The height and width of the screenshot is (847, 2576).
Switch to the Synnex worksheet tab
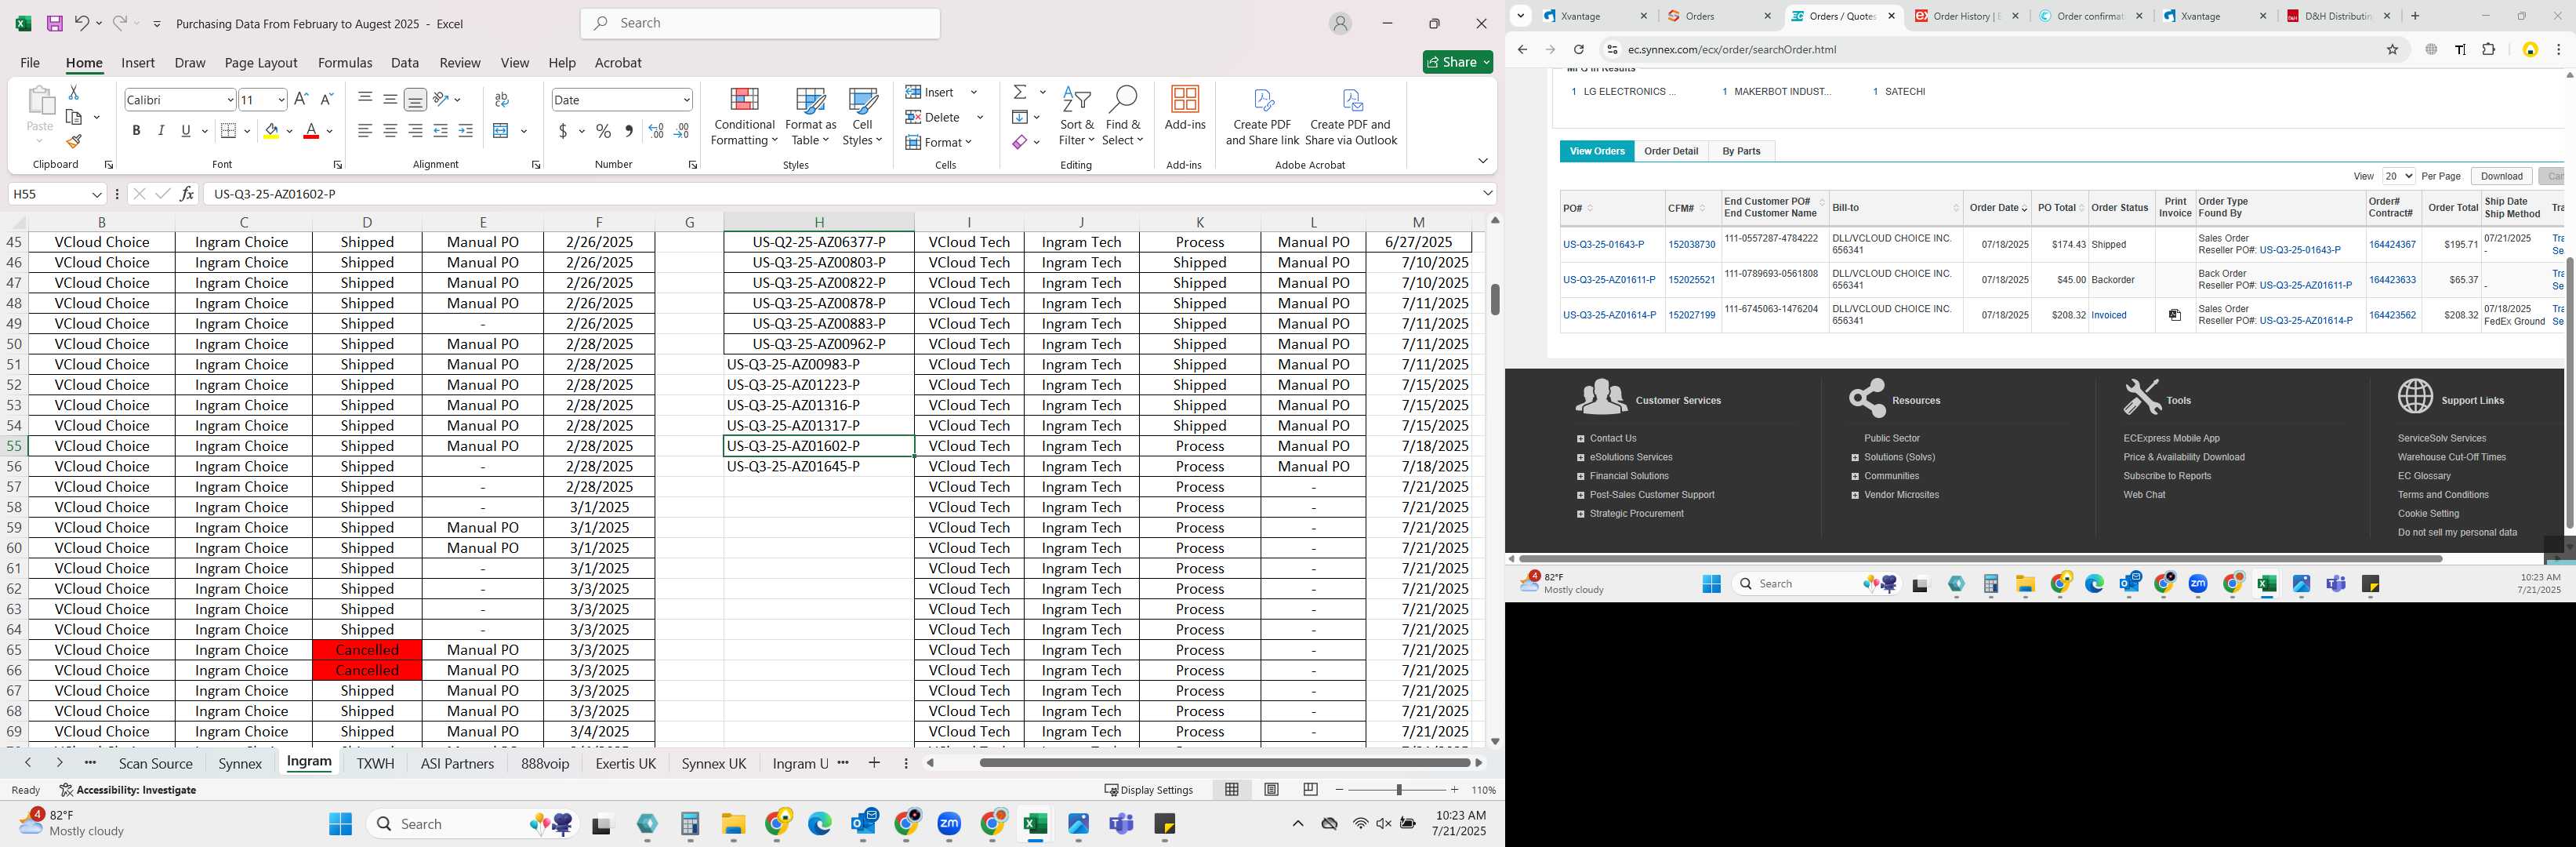(x=240, y=763)
